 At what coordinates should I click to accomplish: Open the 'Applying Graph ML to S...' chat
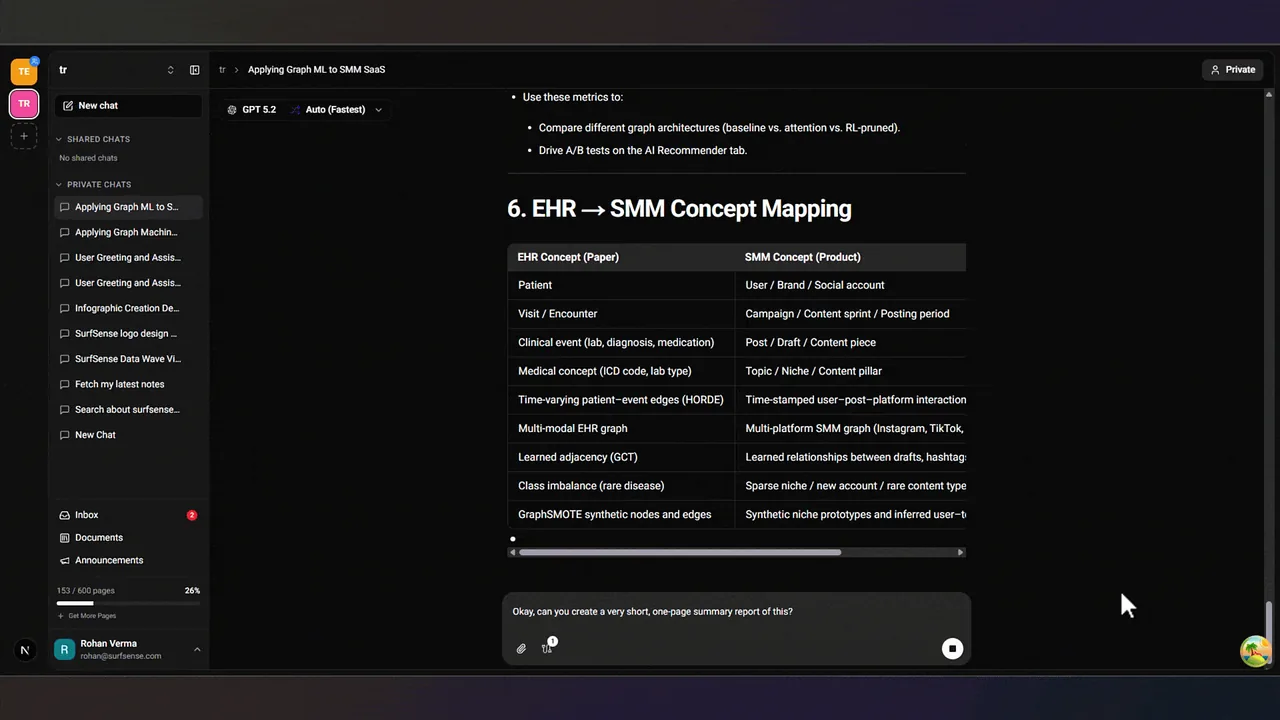point(129,207)
